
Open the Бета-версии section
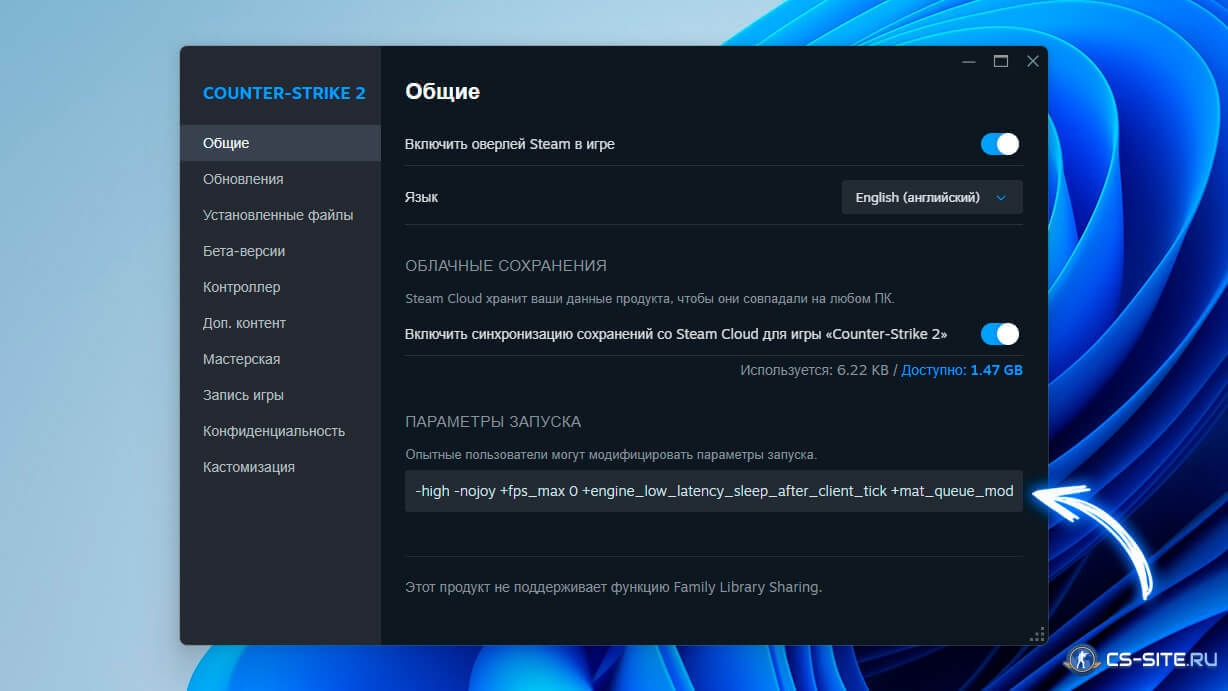coord(281,251)
